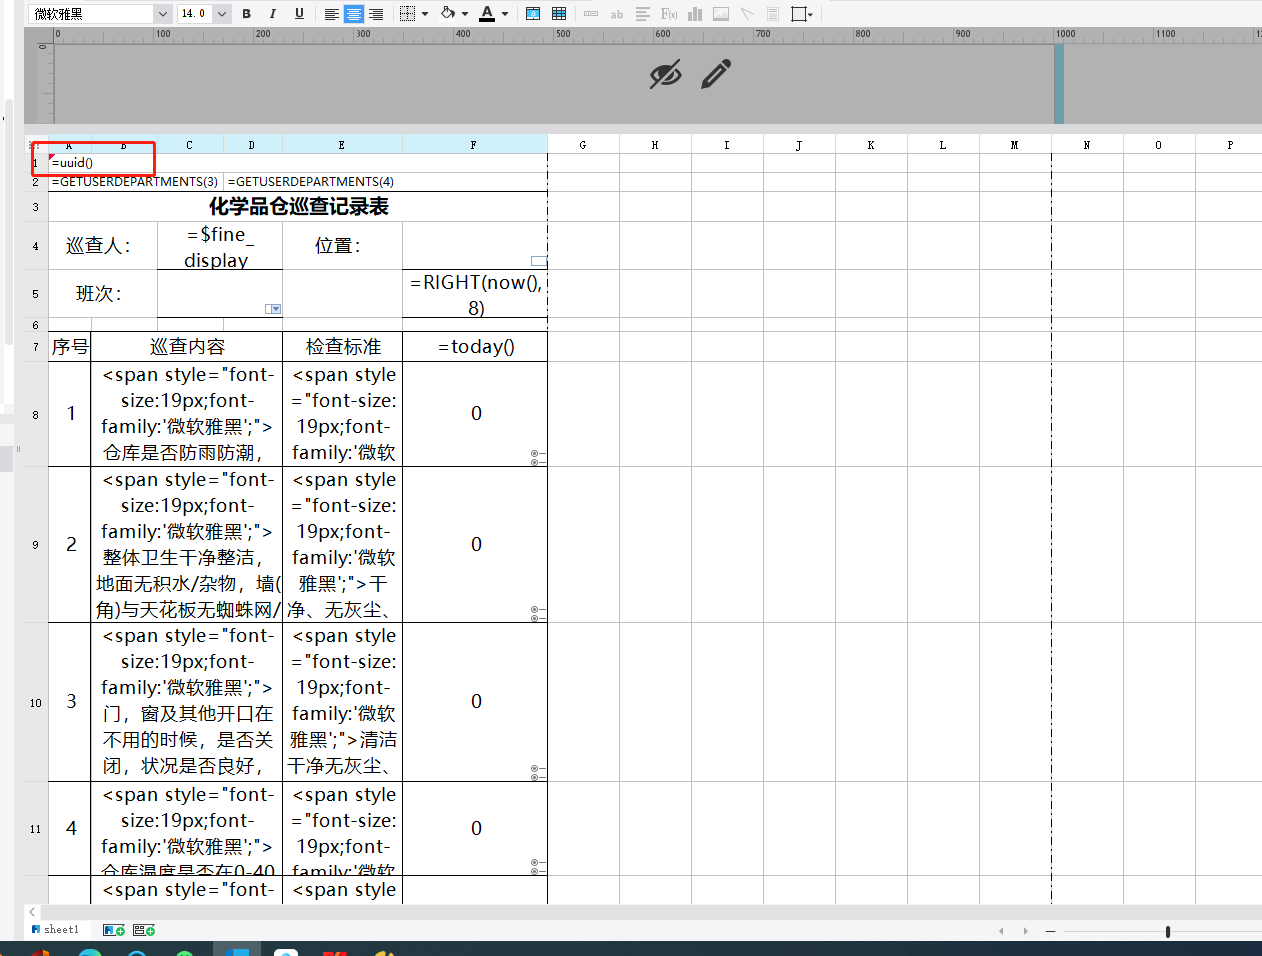Toggle bold formatting
Image resolution: width=1262 pixels, height=956 pixels.
point(247,14)
